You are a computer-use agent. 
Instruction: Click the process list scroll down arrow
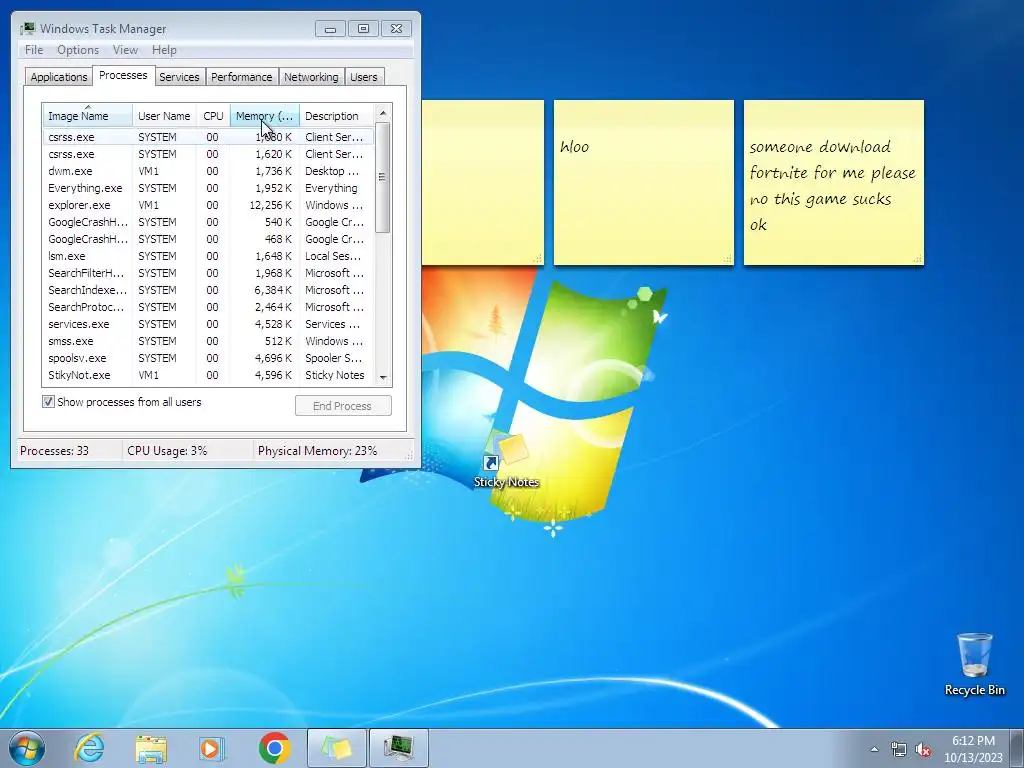coord(383,377)
